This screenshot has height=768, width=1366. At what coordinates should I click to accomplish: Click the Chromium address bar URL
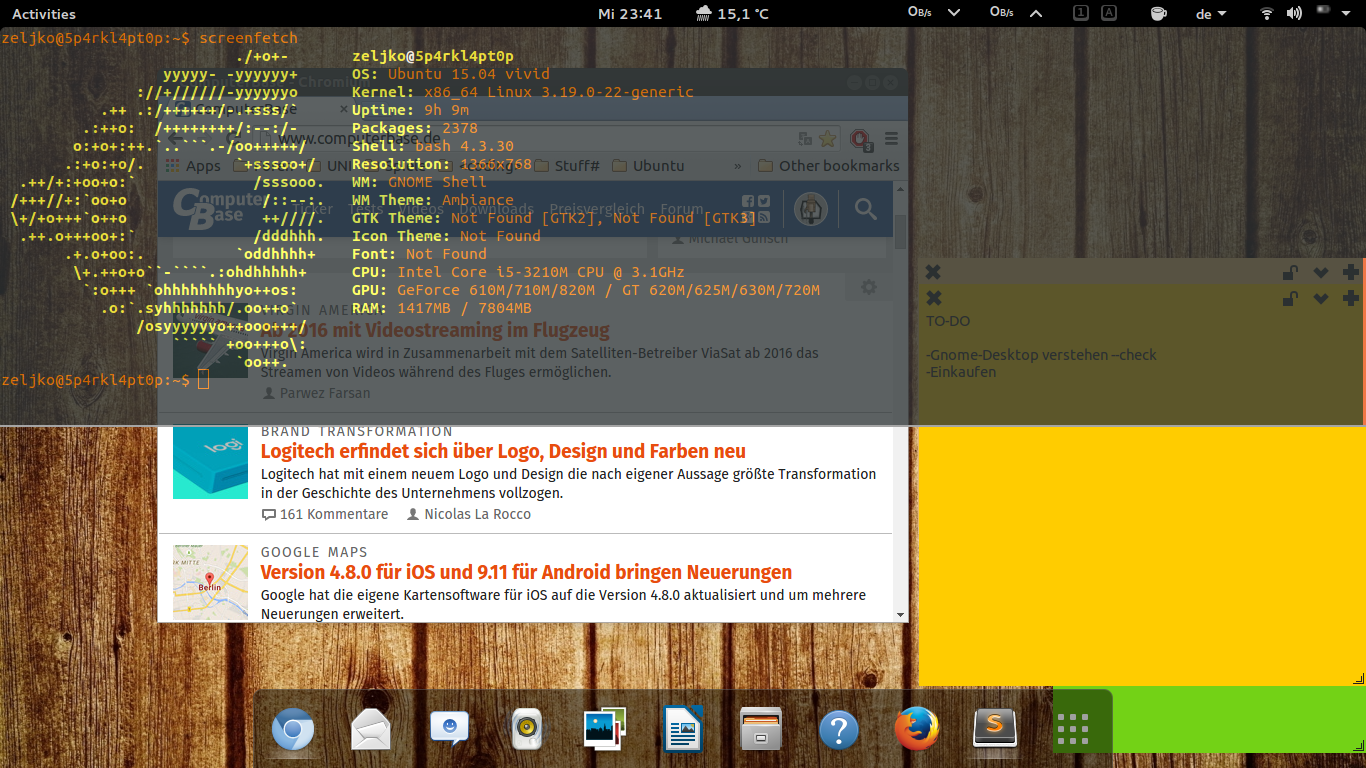click(x=360, y=139)
